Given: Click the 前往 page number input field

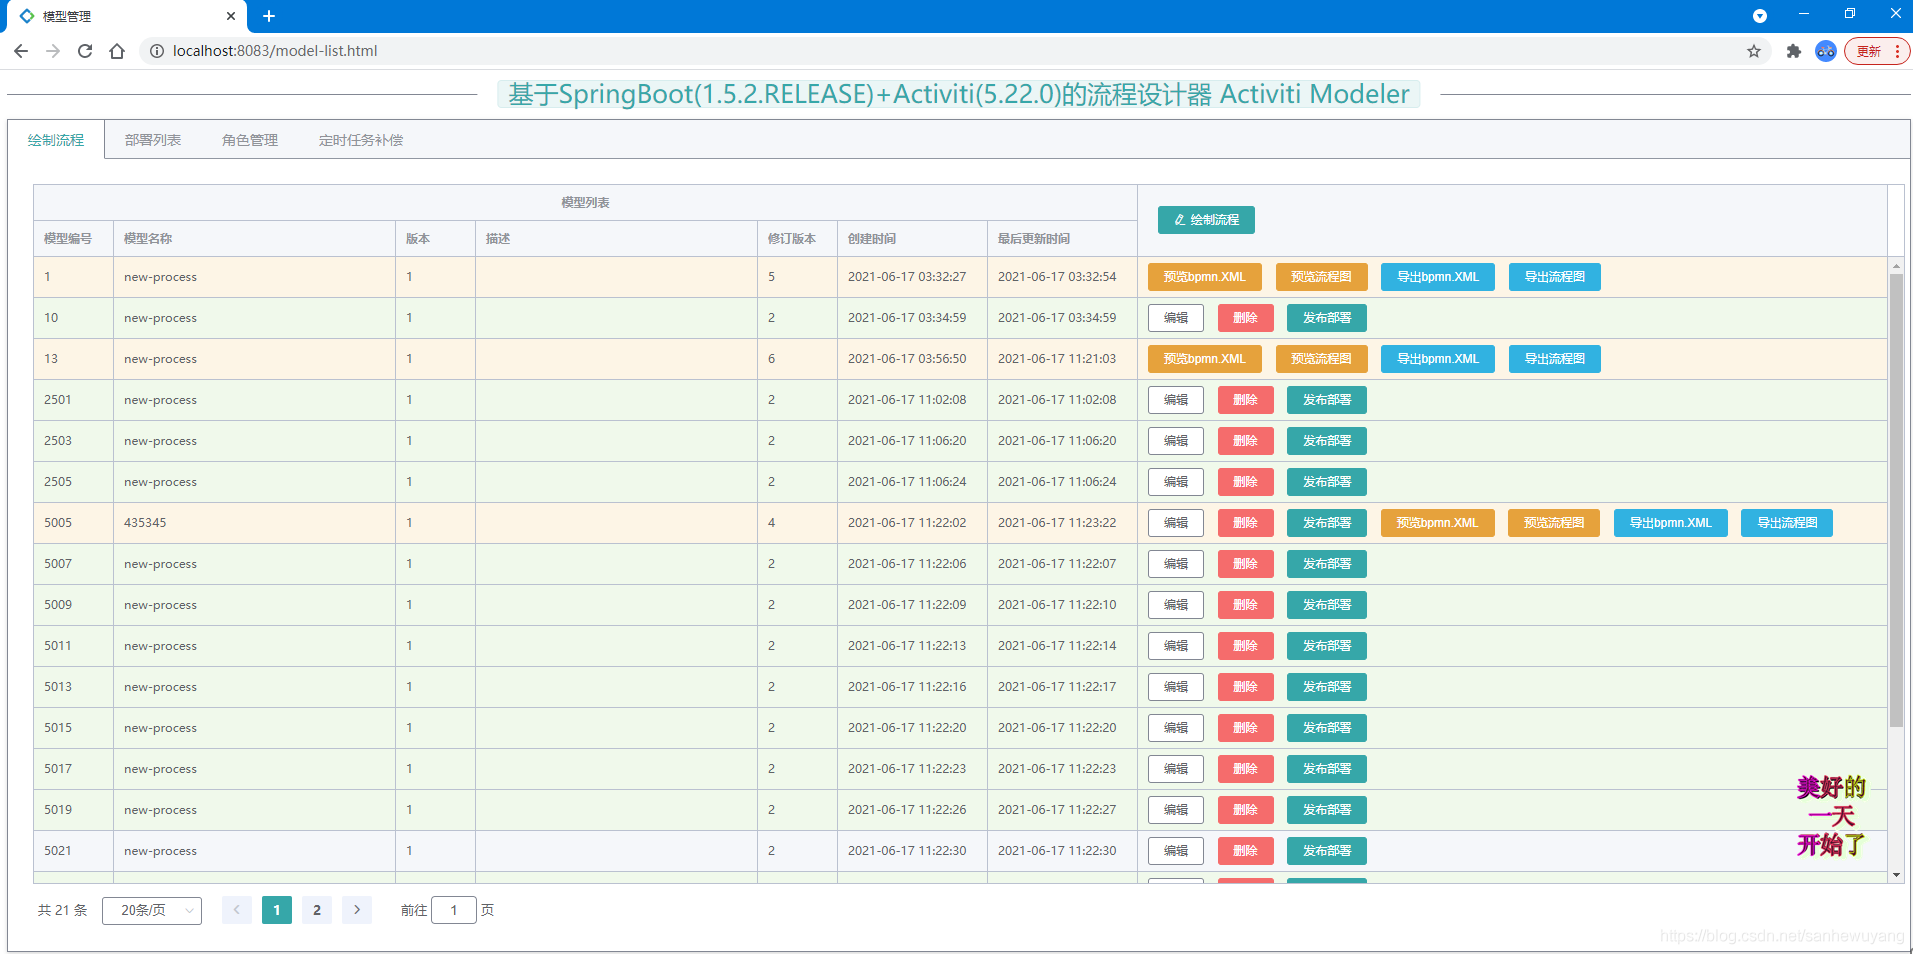Looking at the screenshot, I should [454, 910].
